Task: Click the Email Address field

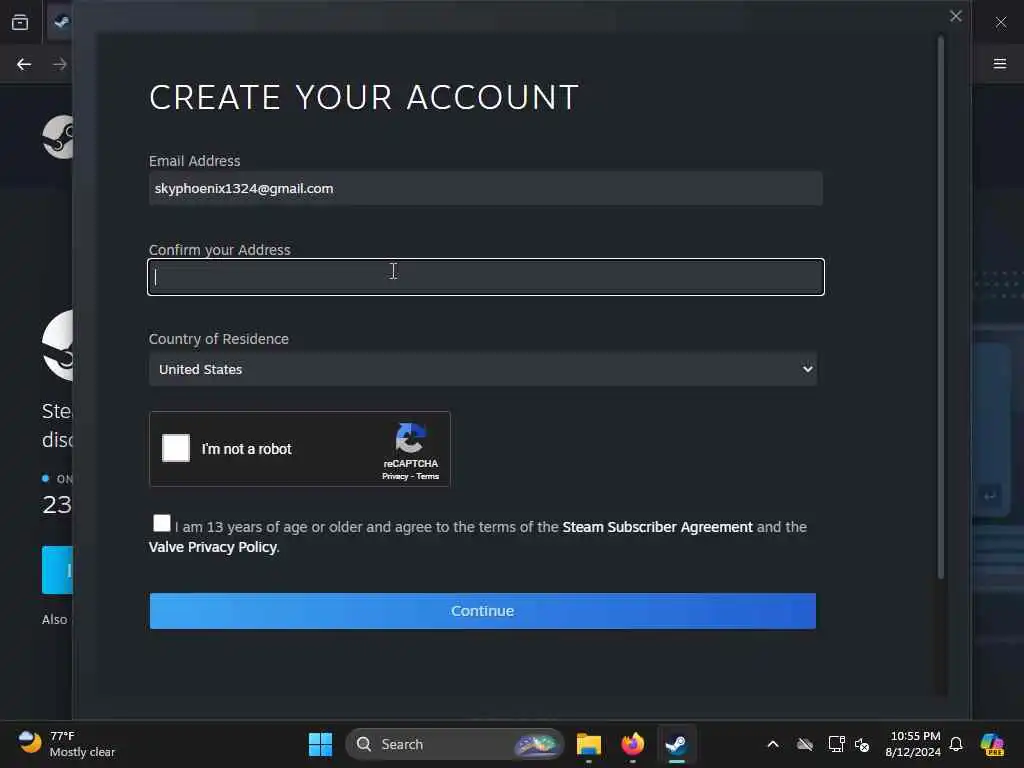Action: [x=485, y=189]
